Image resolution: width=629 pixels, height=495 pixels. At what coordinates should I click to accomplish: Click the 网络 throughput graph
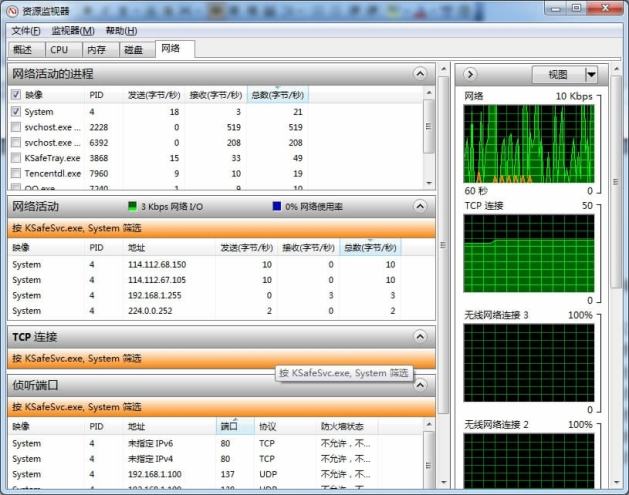(x=529, y=144)
